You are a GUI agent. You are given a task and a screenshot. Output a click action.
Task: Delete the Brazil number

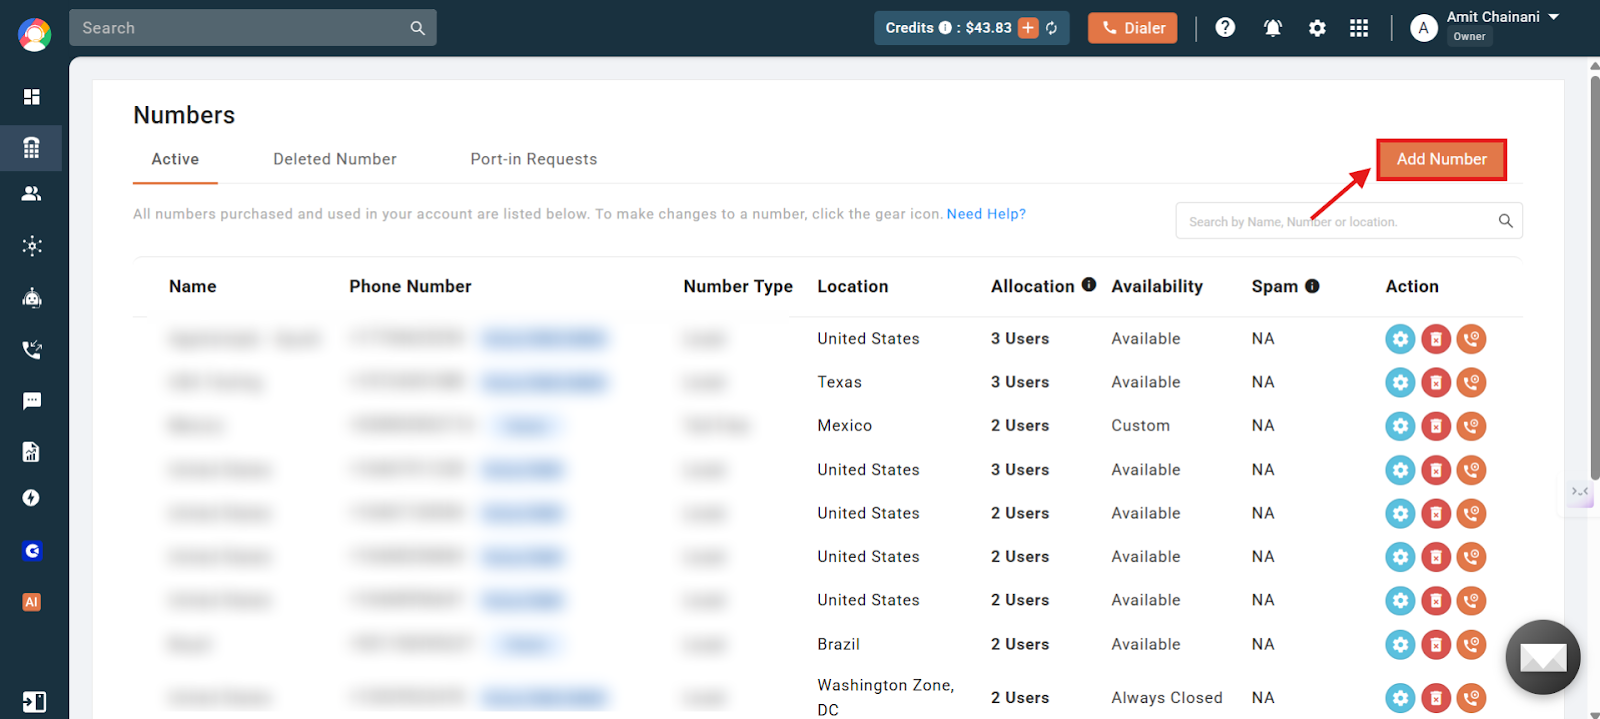point(1436,645)
